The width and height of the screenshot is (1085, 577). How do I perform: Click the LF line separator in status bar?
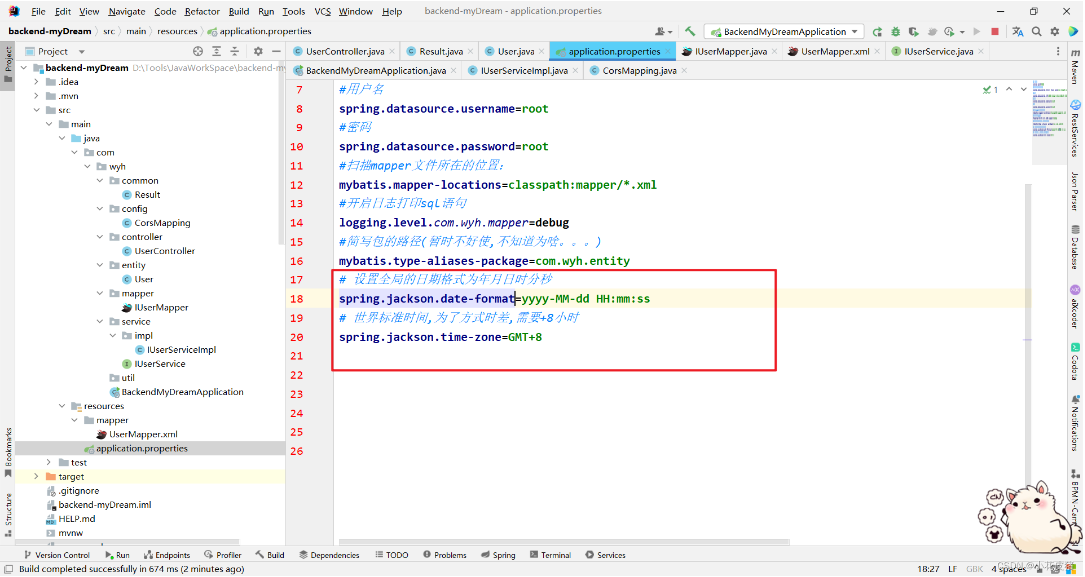click(x=953, y=569)
